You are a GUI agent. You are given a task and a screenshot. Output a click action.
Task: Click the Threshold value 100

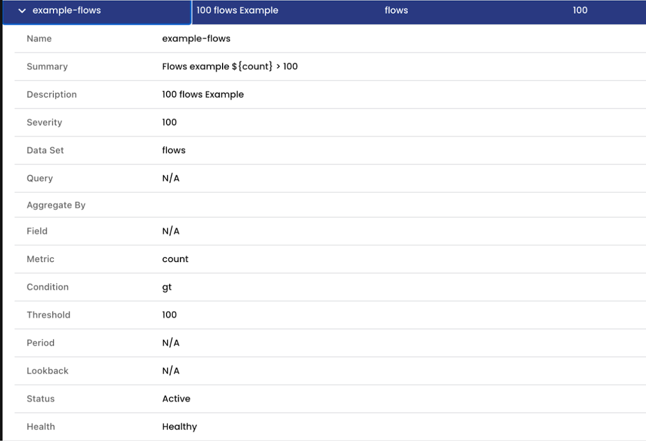click(x=169, y=315)
